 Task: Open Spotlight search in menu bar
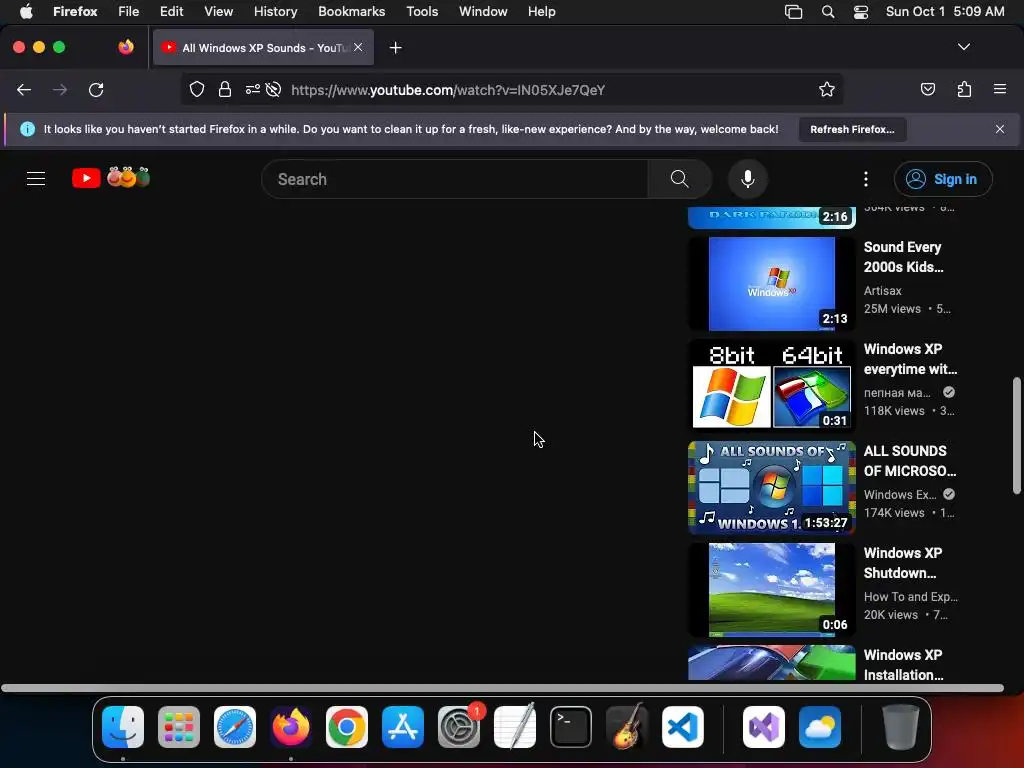[x=827, y=12]
